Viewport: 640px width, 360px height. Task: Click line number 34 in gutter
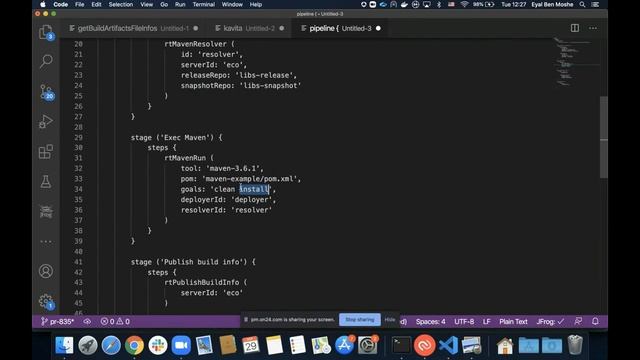78,189
